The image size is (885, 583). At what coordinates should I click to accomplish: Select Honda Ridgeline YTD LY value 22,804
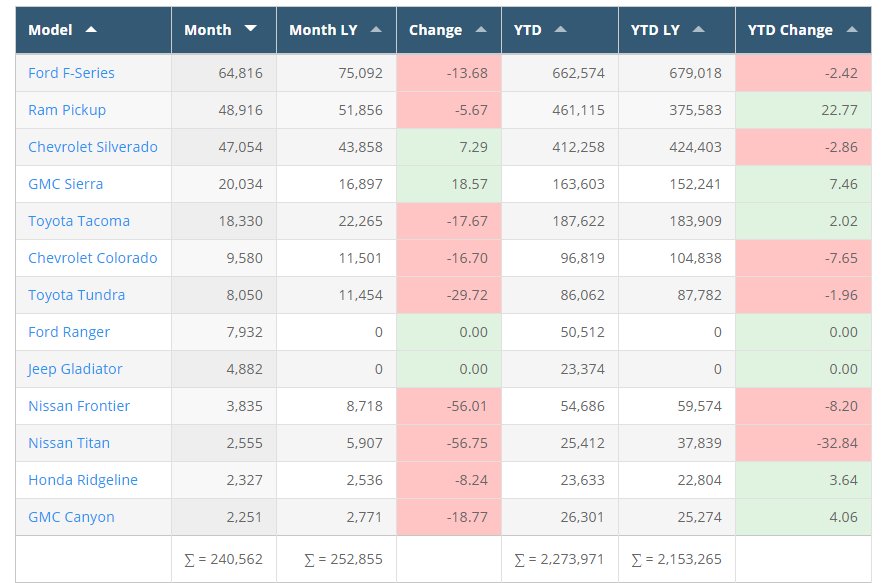point(699,480)
